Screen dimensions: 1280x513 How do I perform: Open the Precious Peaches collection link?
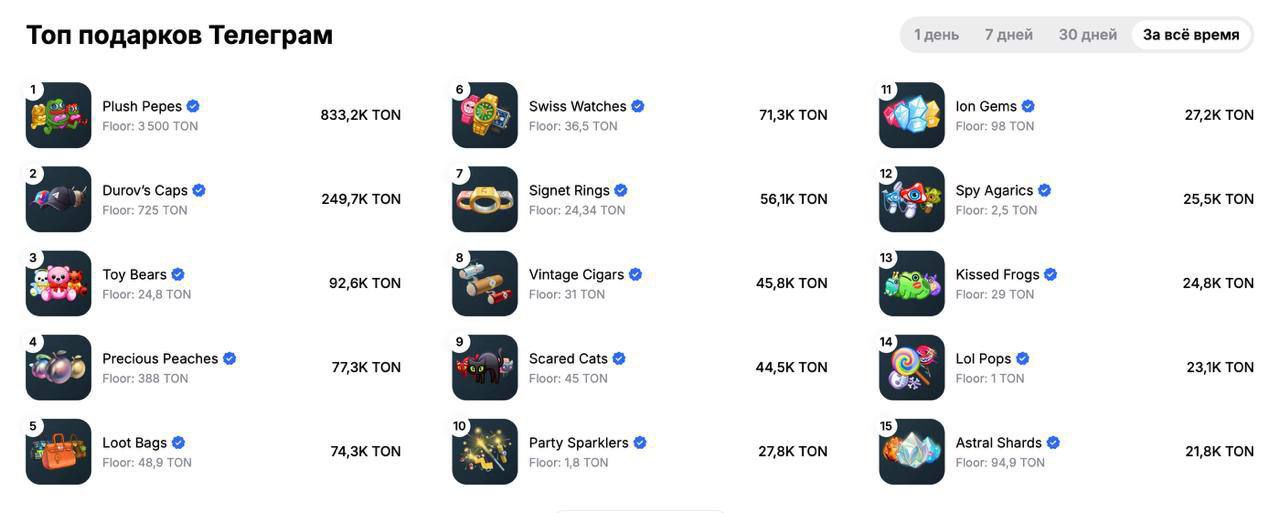(160, 359)
